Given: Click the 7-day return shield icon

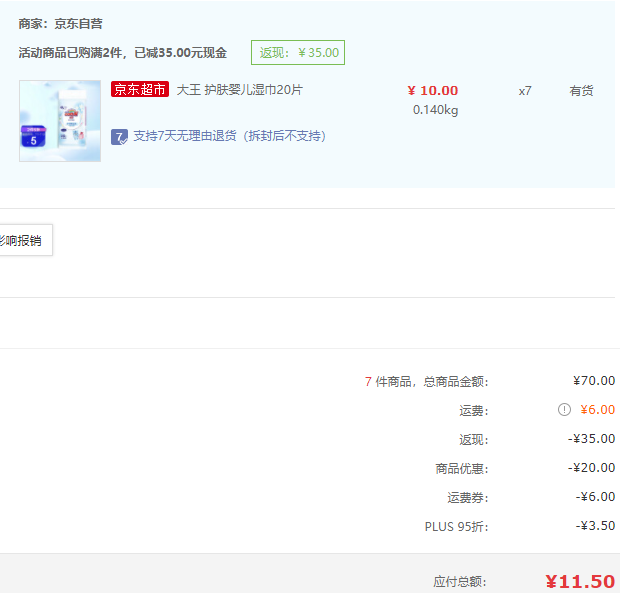Looking at the screenshot, I should tap(119, 137).
